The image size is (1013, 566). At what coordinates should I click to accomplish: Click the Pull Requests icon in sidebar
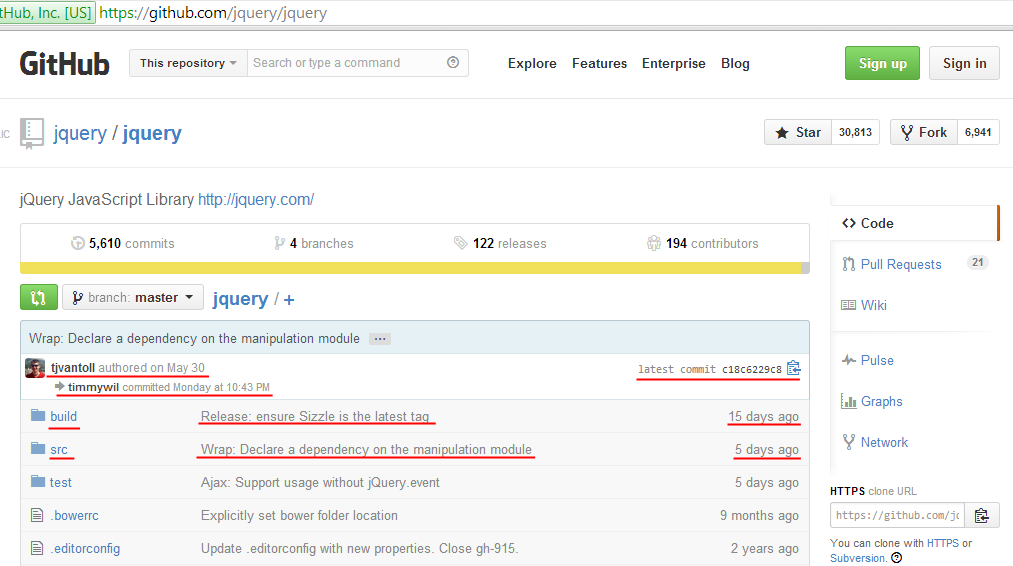[848, 264]
